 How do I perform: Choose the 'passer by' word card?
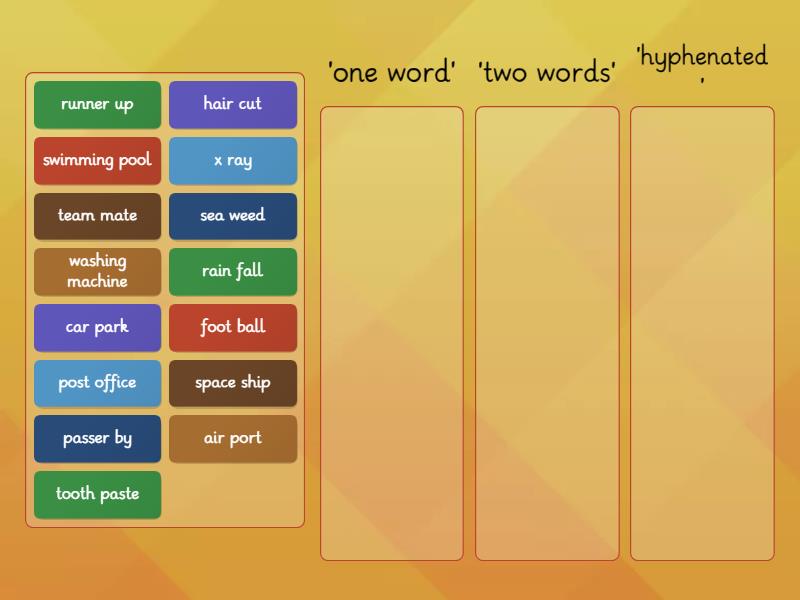(97, 438)
